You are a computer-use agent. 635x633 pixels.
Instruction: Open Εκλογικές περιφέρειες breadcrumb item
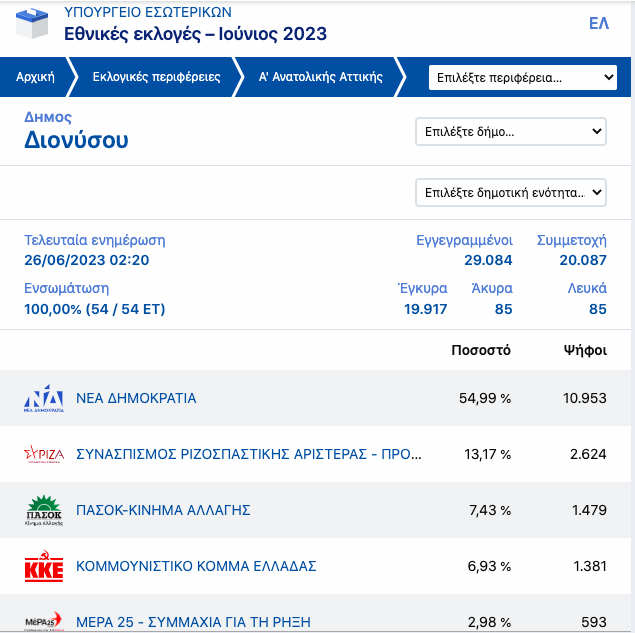pos(156,77)
